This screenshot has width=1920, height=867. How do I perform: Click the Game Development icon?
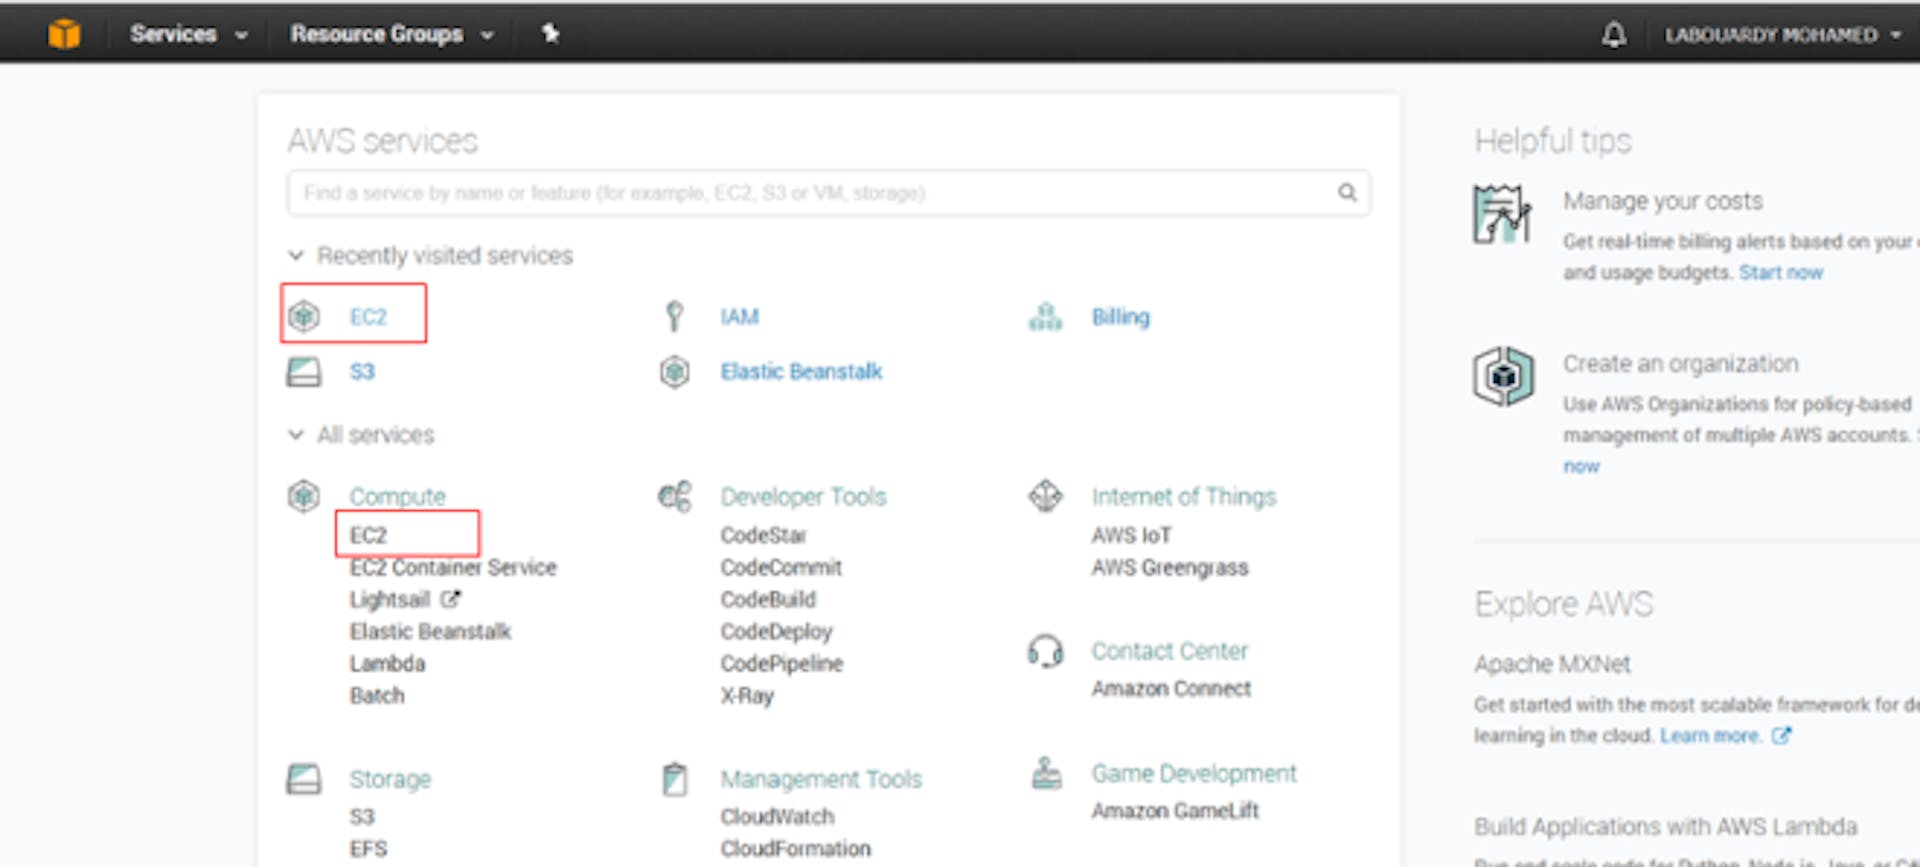[1046, 773]
